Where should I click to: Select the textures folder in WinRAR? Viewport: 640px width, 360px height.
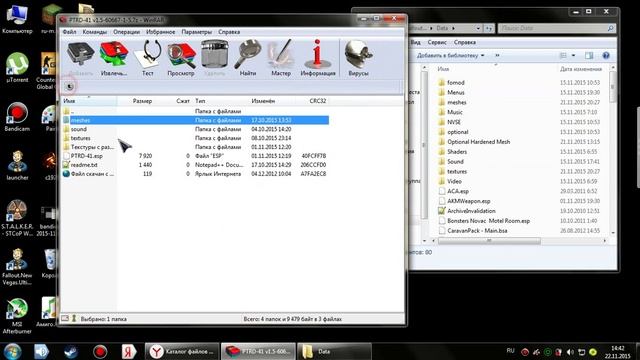(196, 138)
